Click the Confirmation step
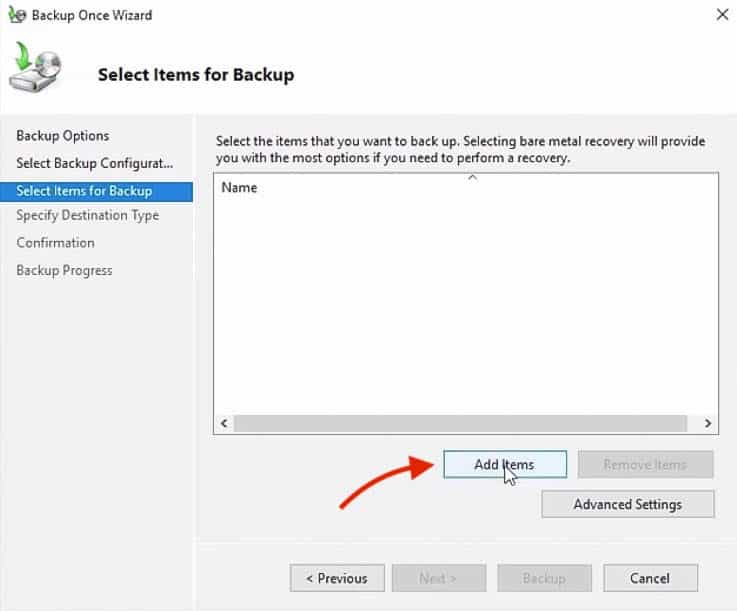The width and height of the screenshot is (737, 611). pos(55,243)
